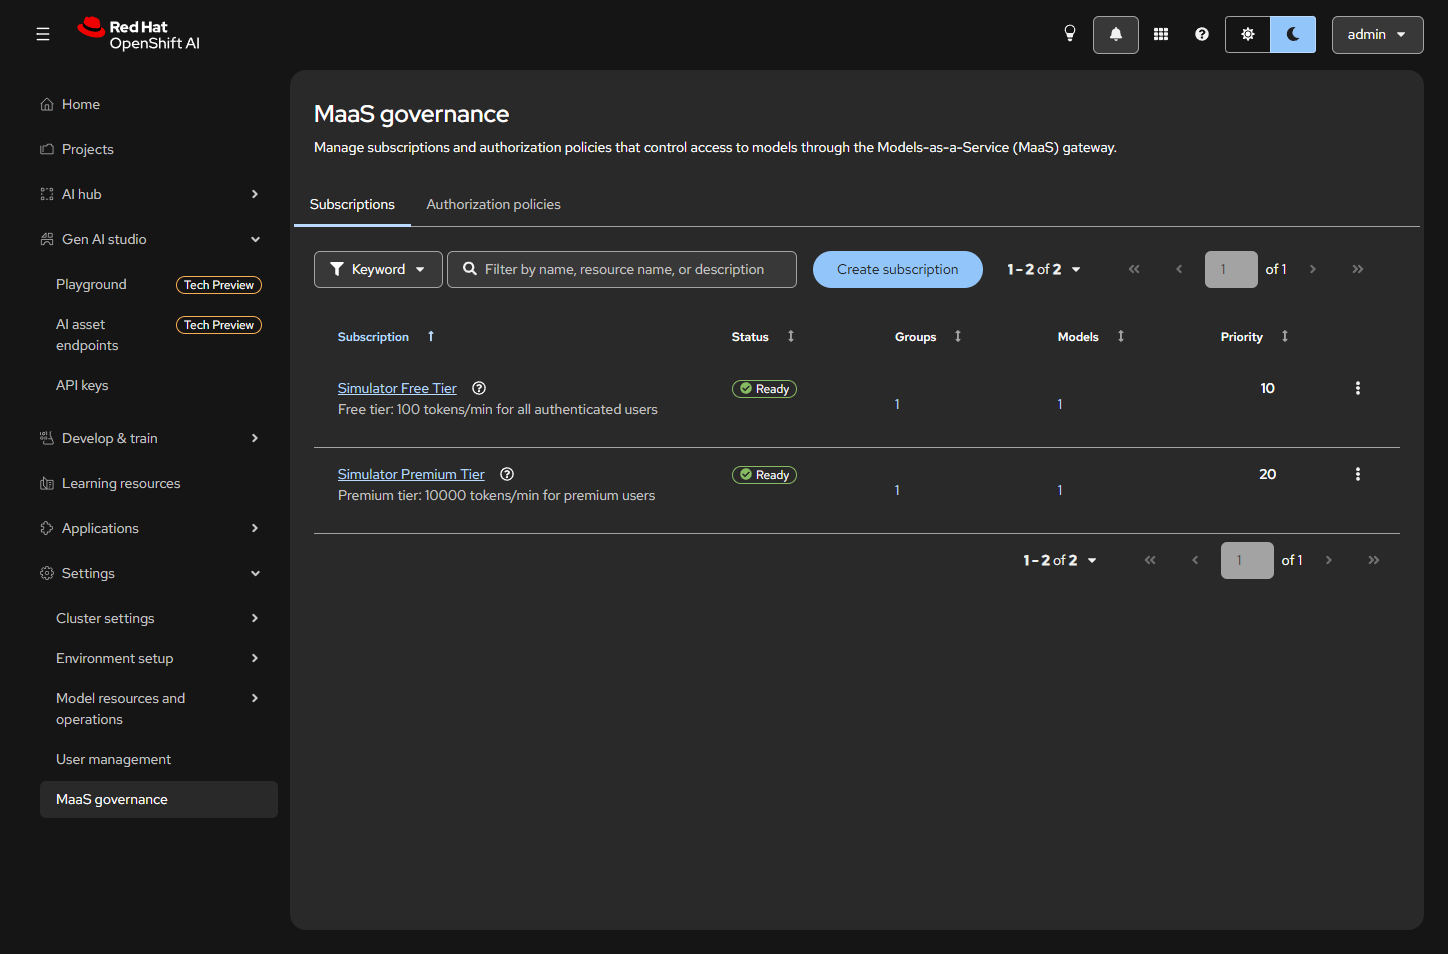Click Create subscription button
This screenshot has width=1448, height=954.
[x=898, y=269]
